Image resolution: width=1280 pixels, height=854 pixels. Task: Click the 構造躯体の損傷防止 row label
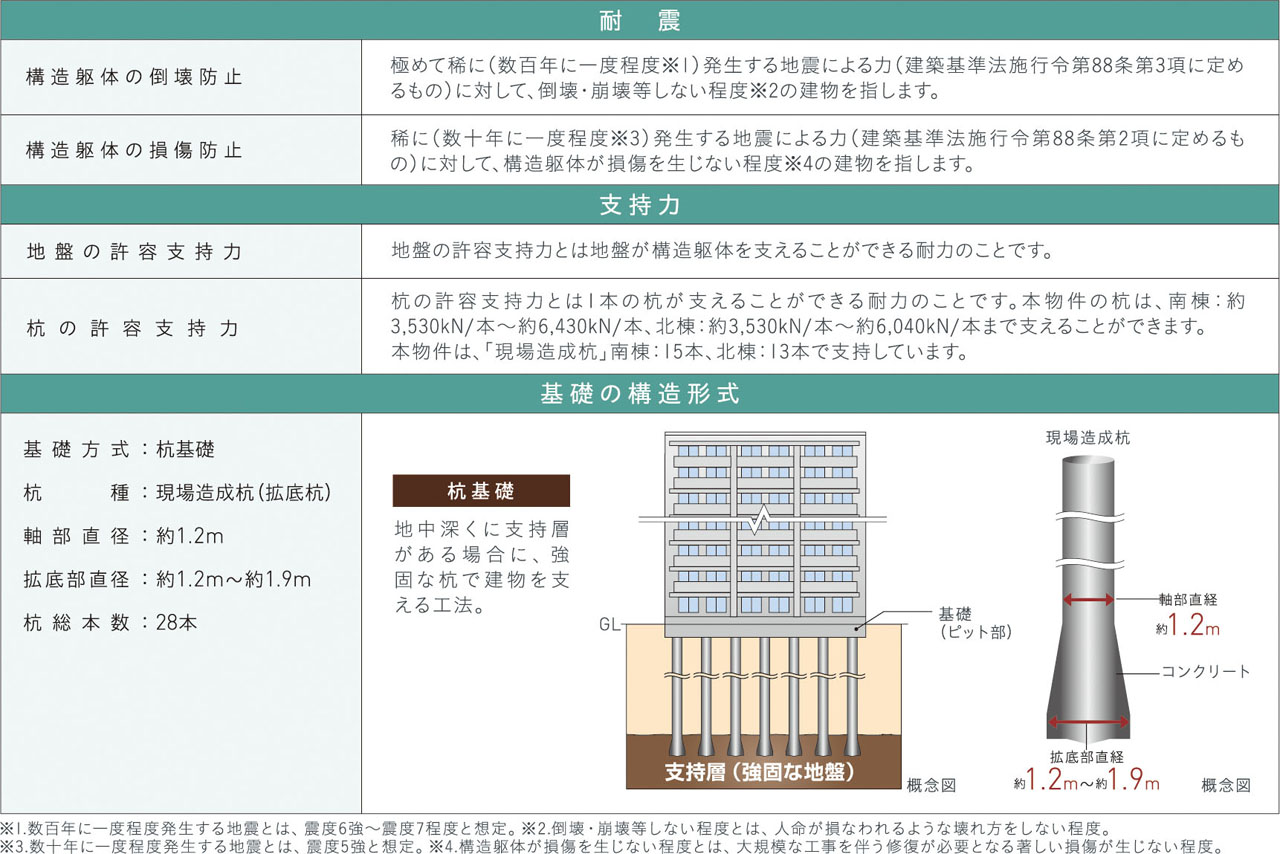(133, 151)
